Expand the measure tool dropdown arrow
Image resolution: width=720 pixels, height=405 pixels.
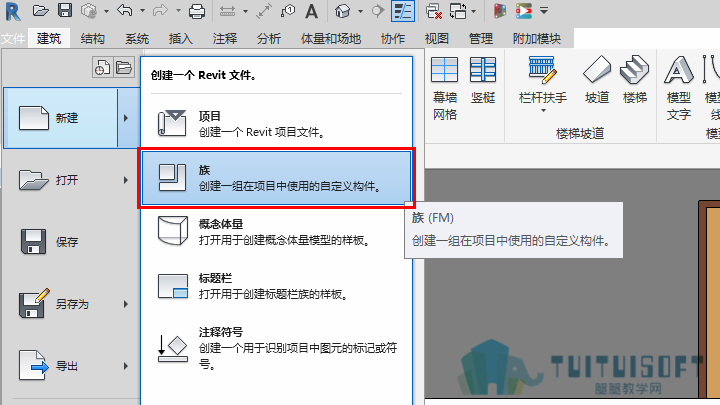click(x=245, y=11)
